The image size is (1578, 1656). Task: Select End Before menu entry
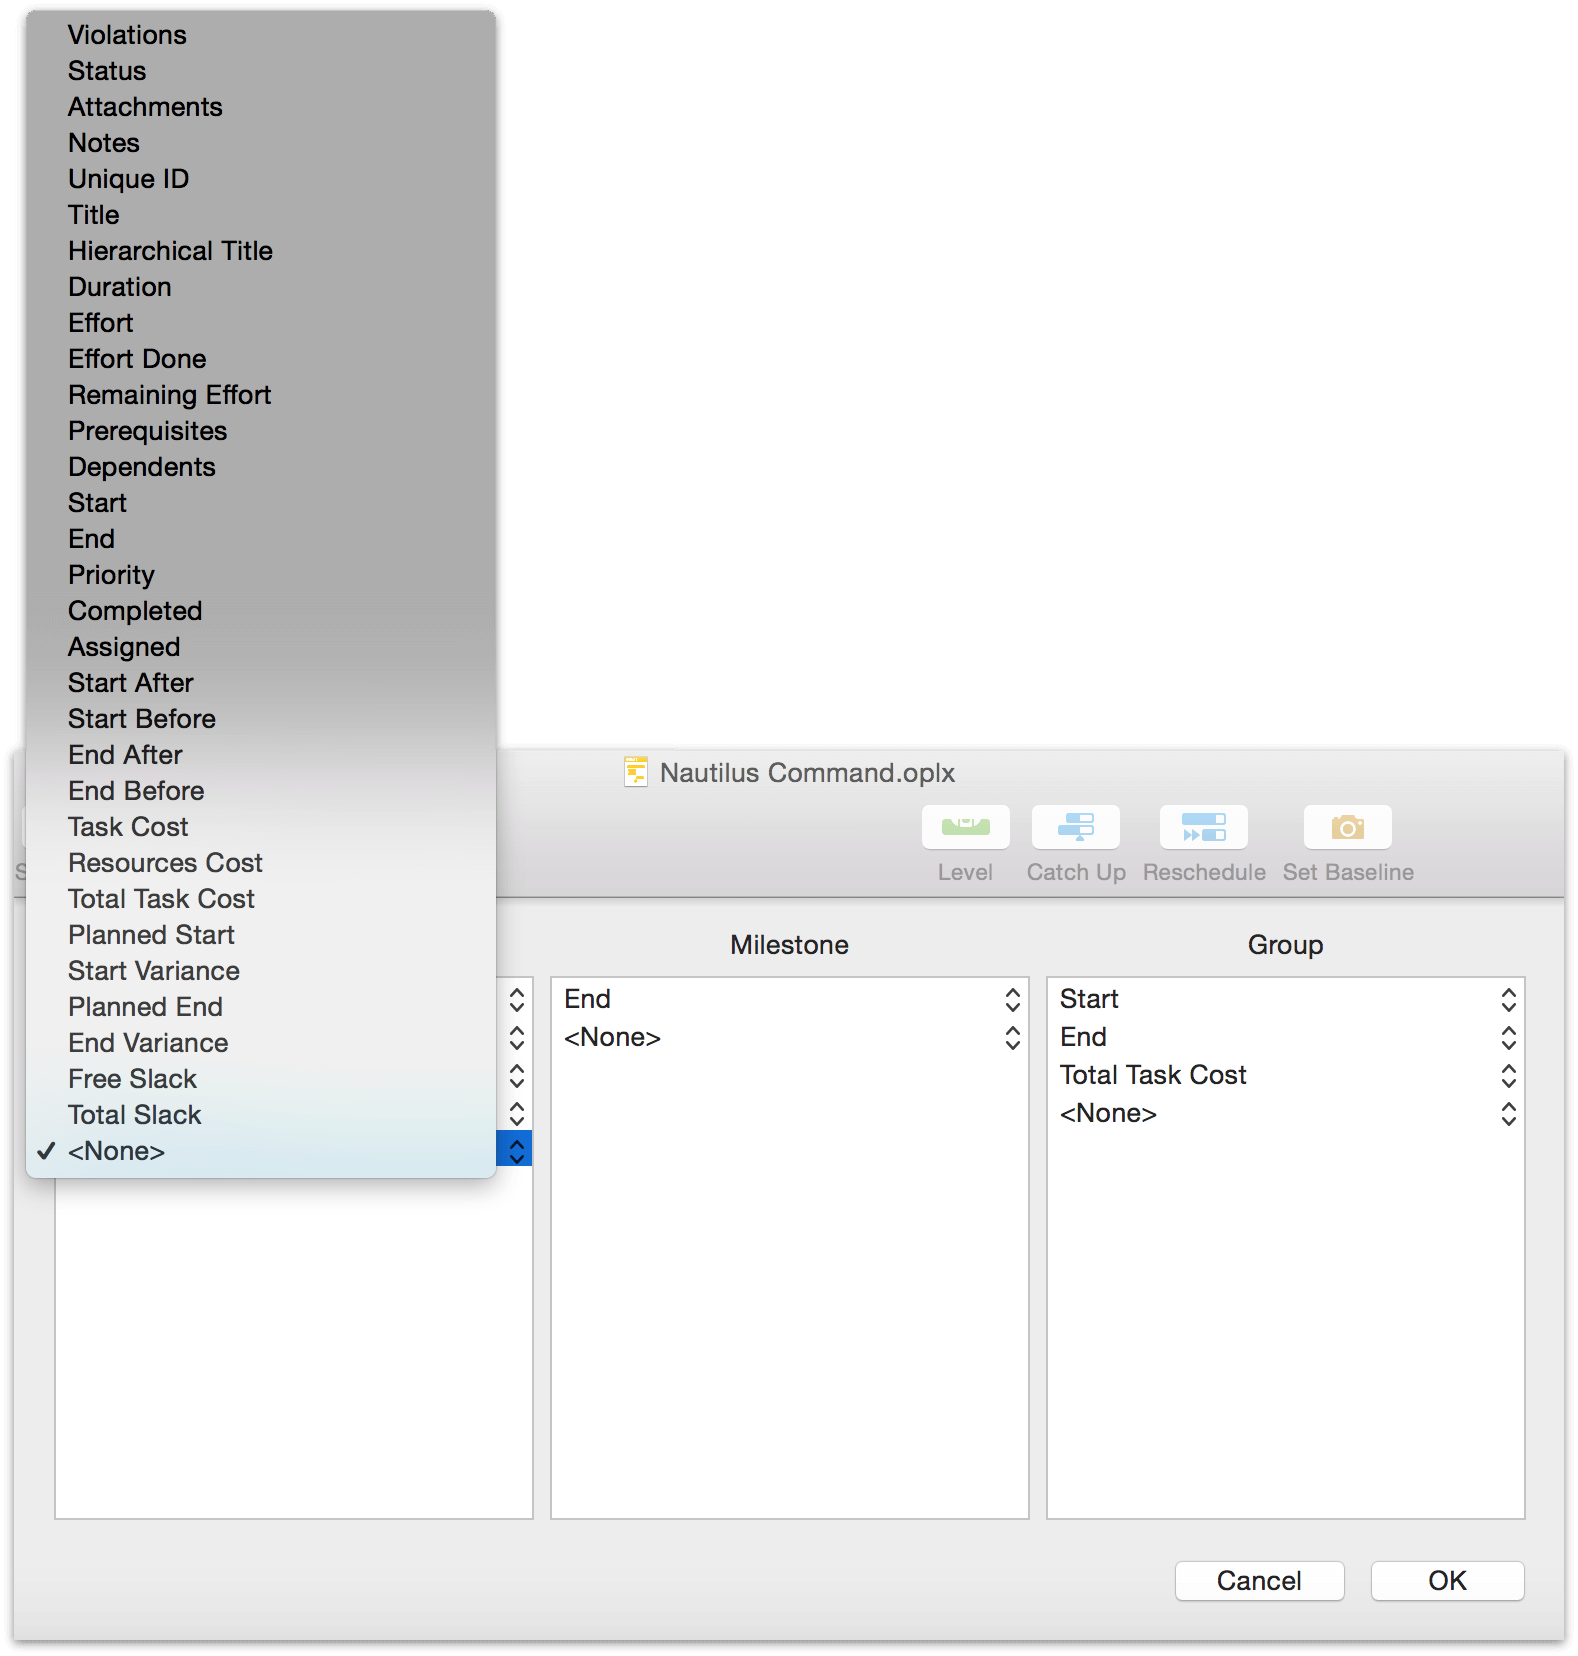click(261, 791)
